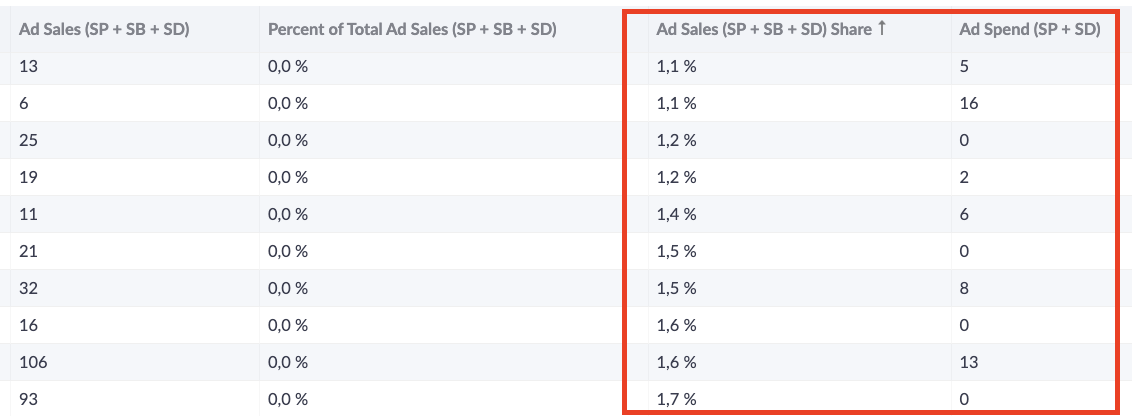This screenshot has height=416, width=1132.
Task: Select the Ad Spend cell showing 8
Action: (x=1034, y=288)
